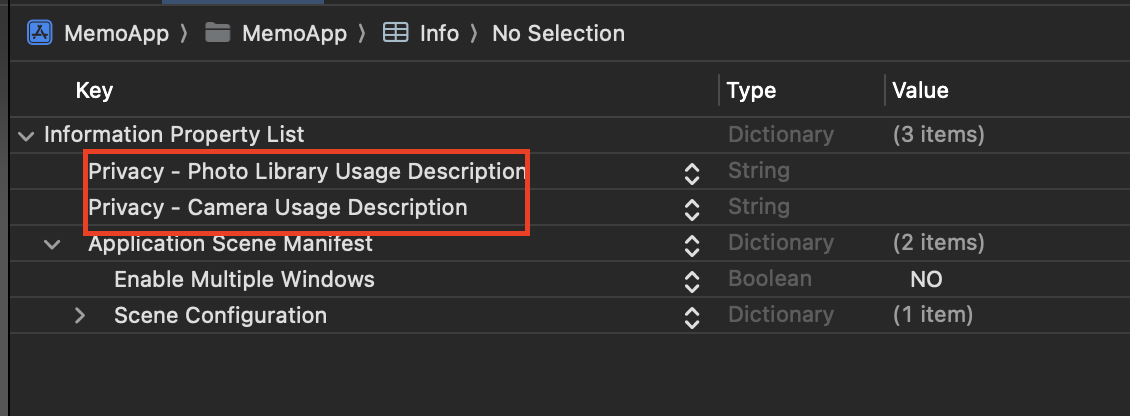This screenshot has height=416, width=1130.
Task: Open key stepper for Application Scene Manifest
Action: [691, 245]
